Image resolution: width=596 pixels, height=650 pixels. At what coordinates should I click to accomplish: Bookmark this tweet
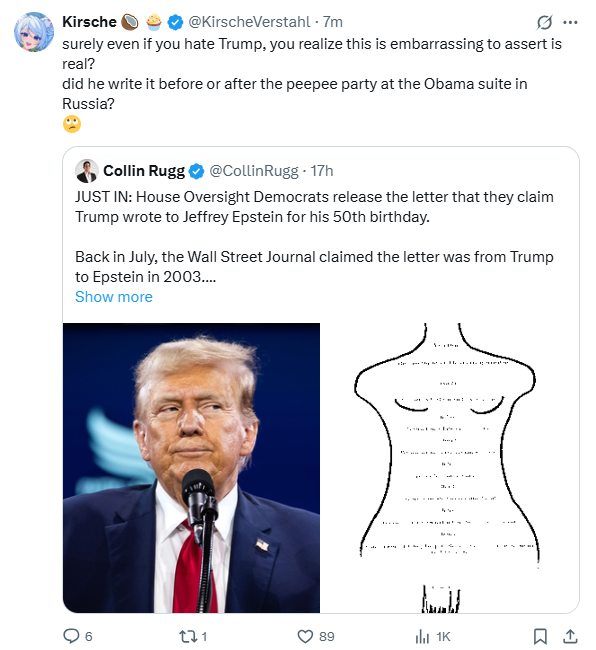pyautogui.click(x=540, y=636)
